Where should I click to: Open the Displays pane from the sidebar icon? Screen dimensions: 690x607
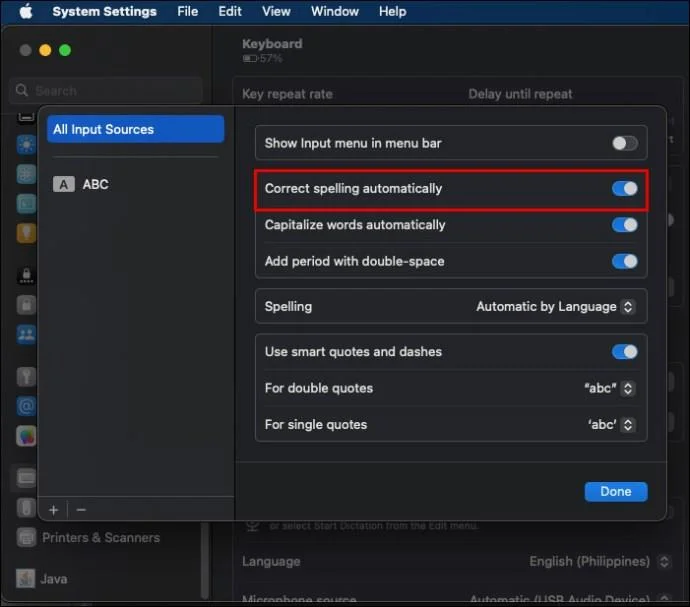[x=26, y=144]
